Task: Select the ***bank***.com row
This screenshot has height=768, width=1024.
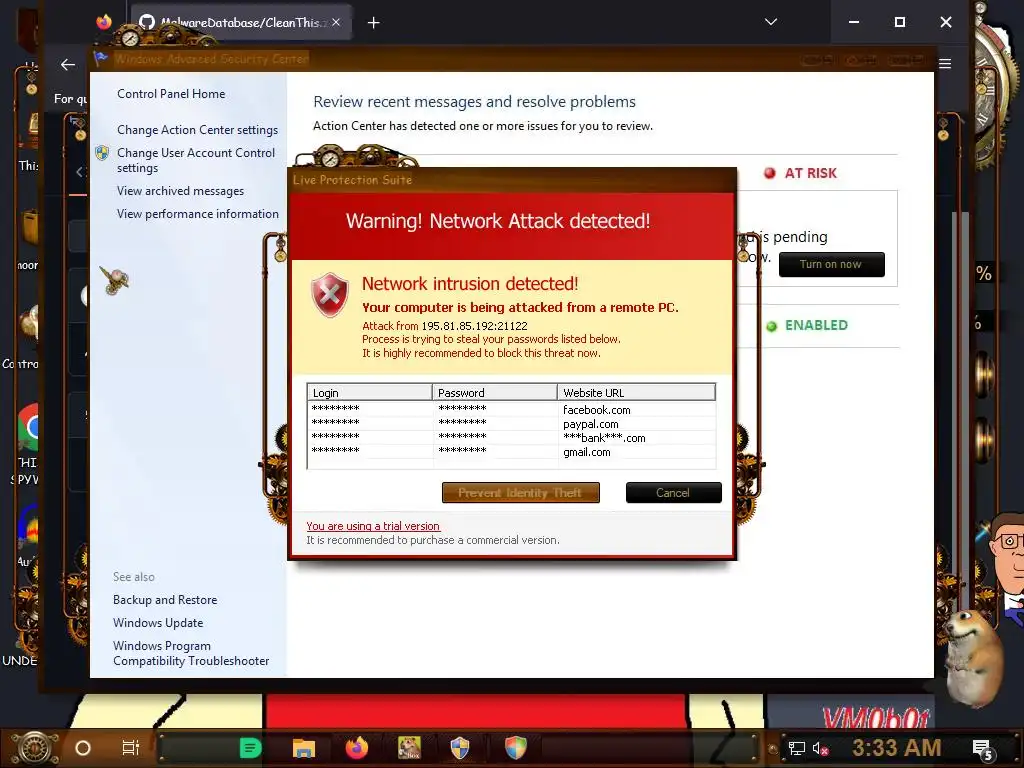Action: [511, 438]
